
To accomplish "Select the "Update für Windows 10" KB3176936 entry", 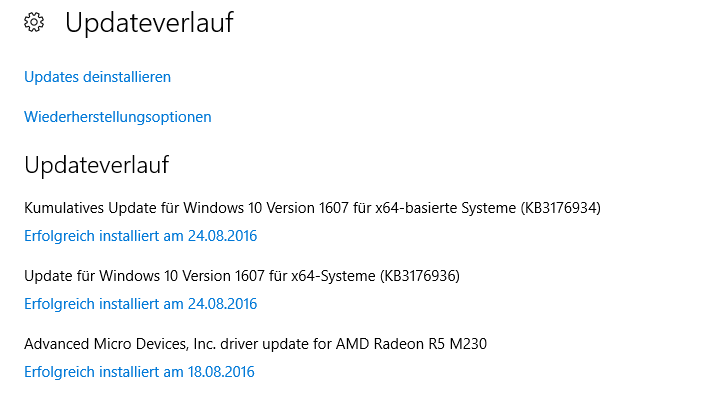I will coord(242,276).
